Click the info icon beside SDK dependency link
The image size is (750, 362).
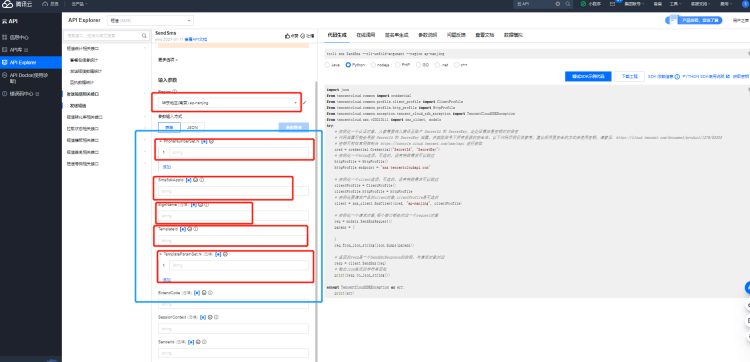(677, 77)
